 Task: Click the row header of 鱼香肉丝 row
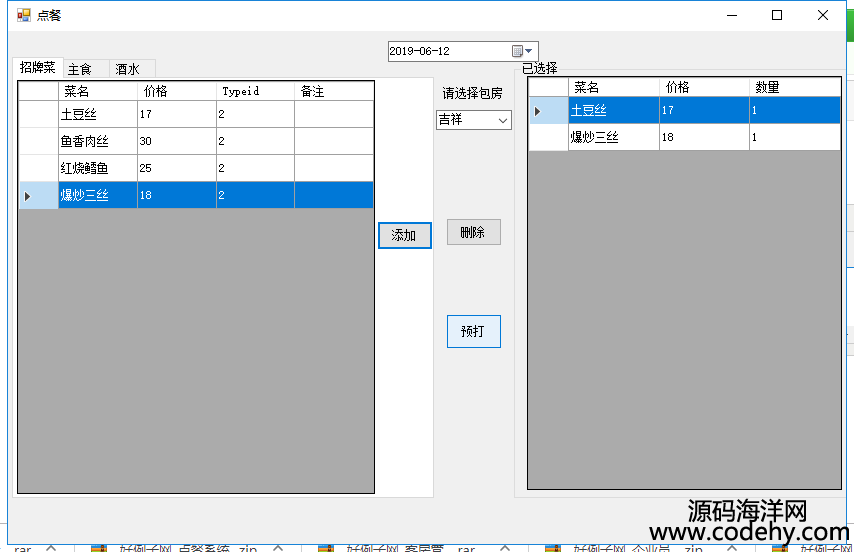[38, 141]
